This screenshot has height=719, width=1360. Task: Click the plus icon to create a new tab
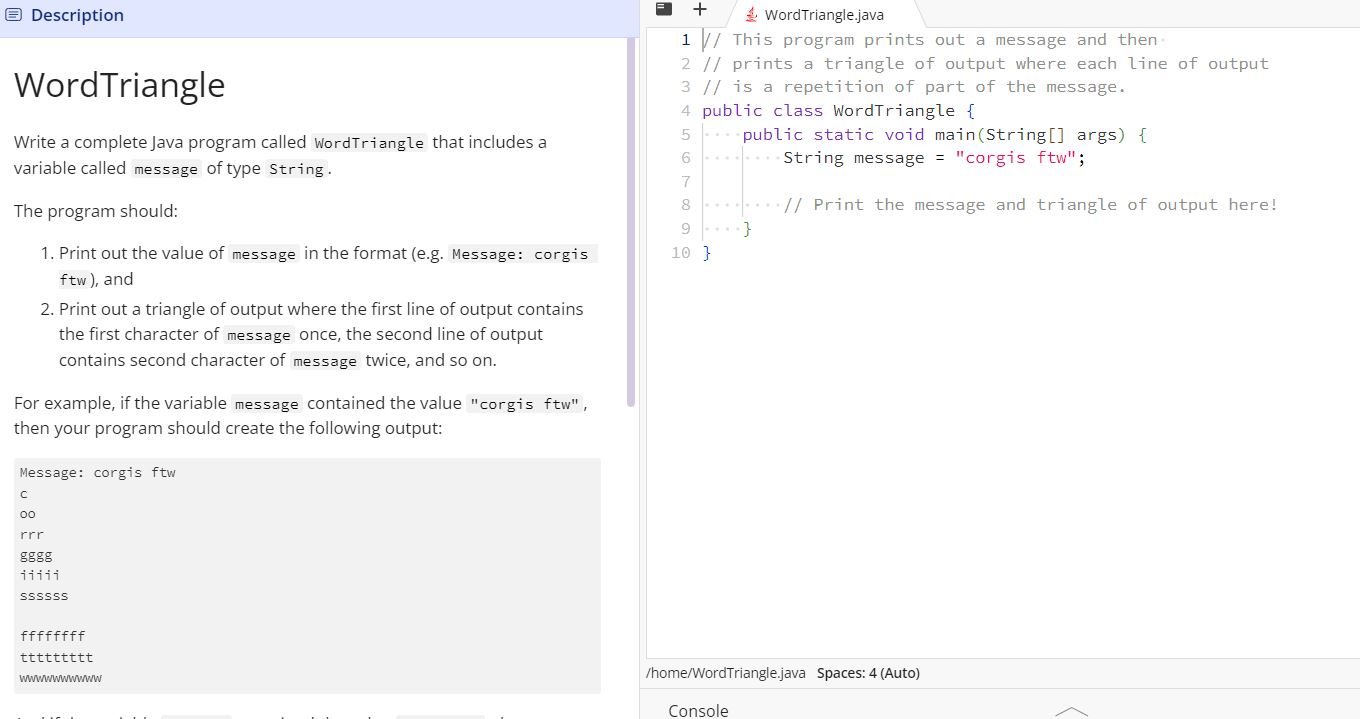pos(699,9)
